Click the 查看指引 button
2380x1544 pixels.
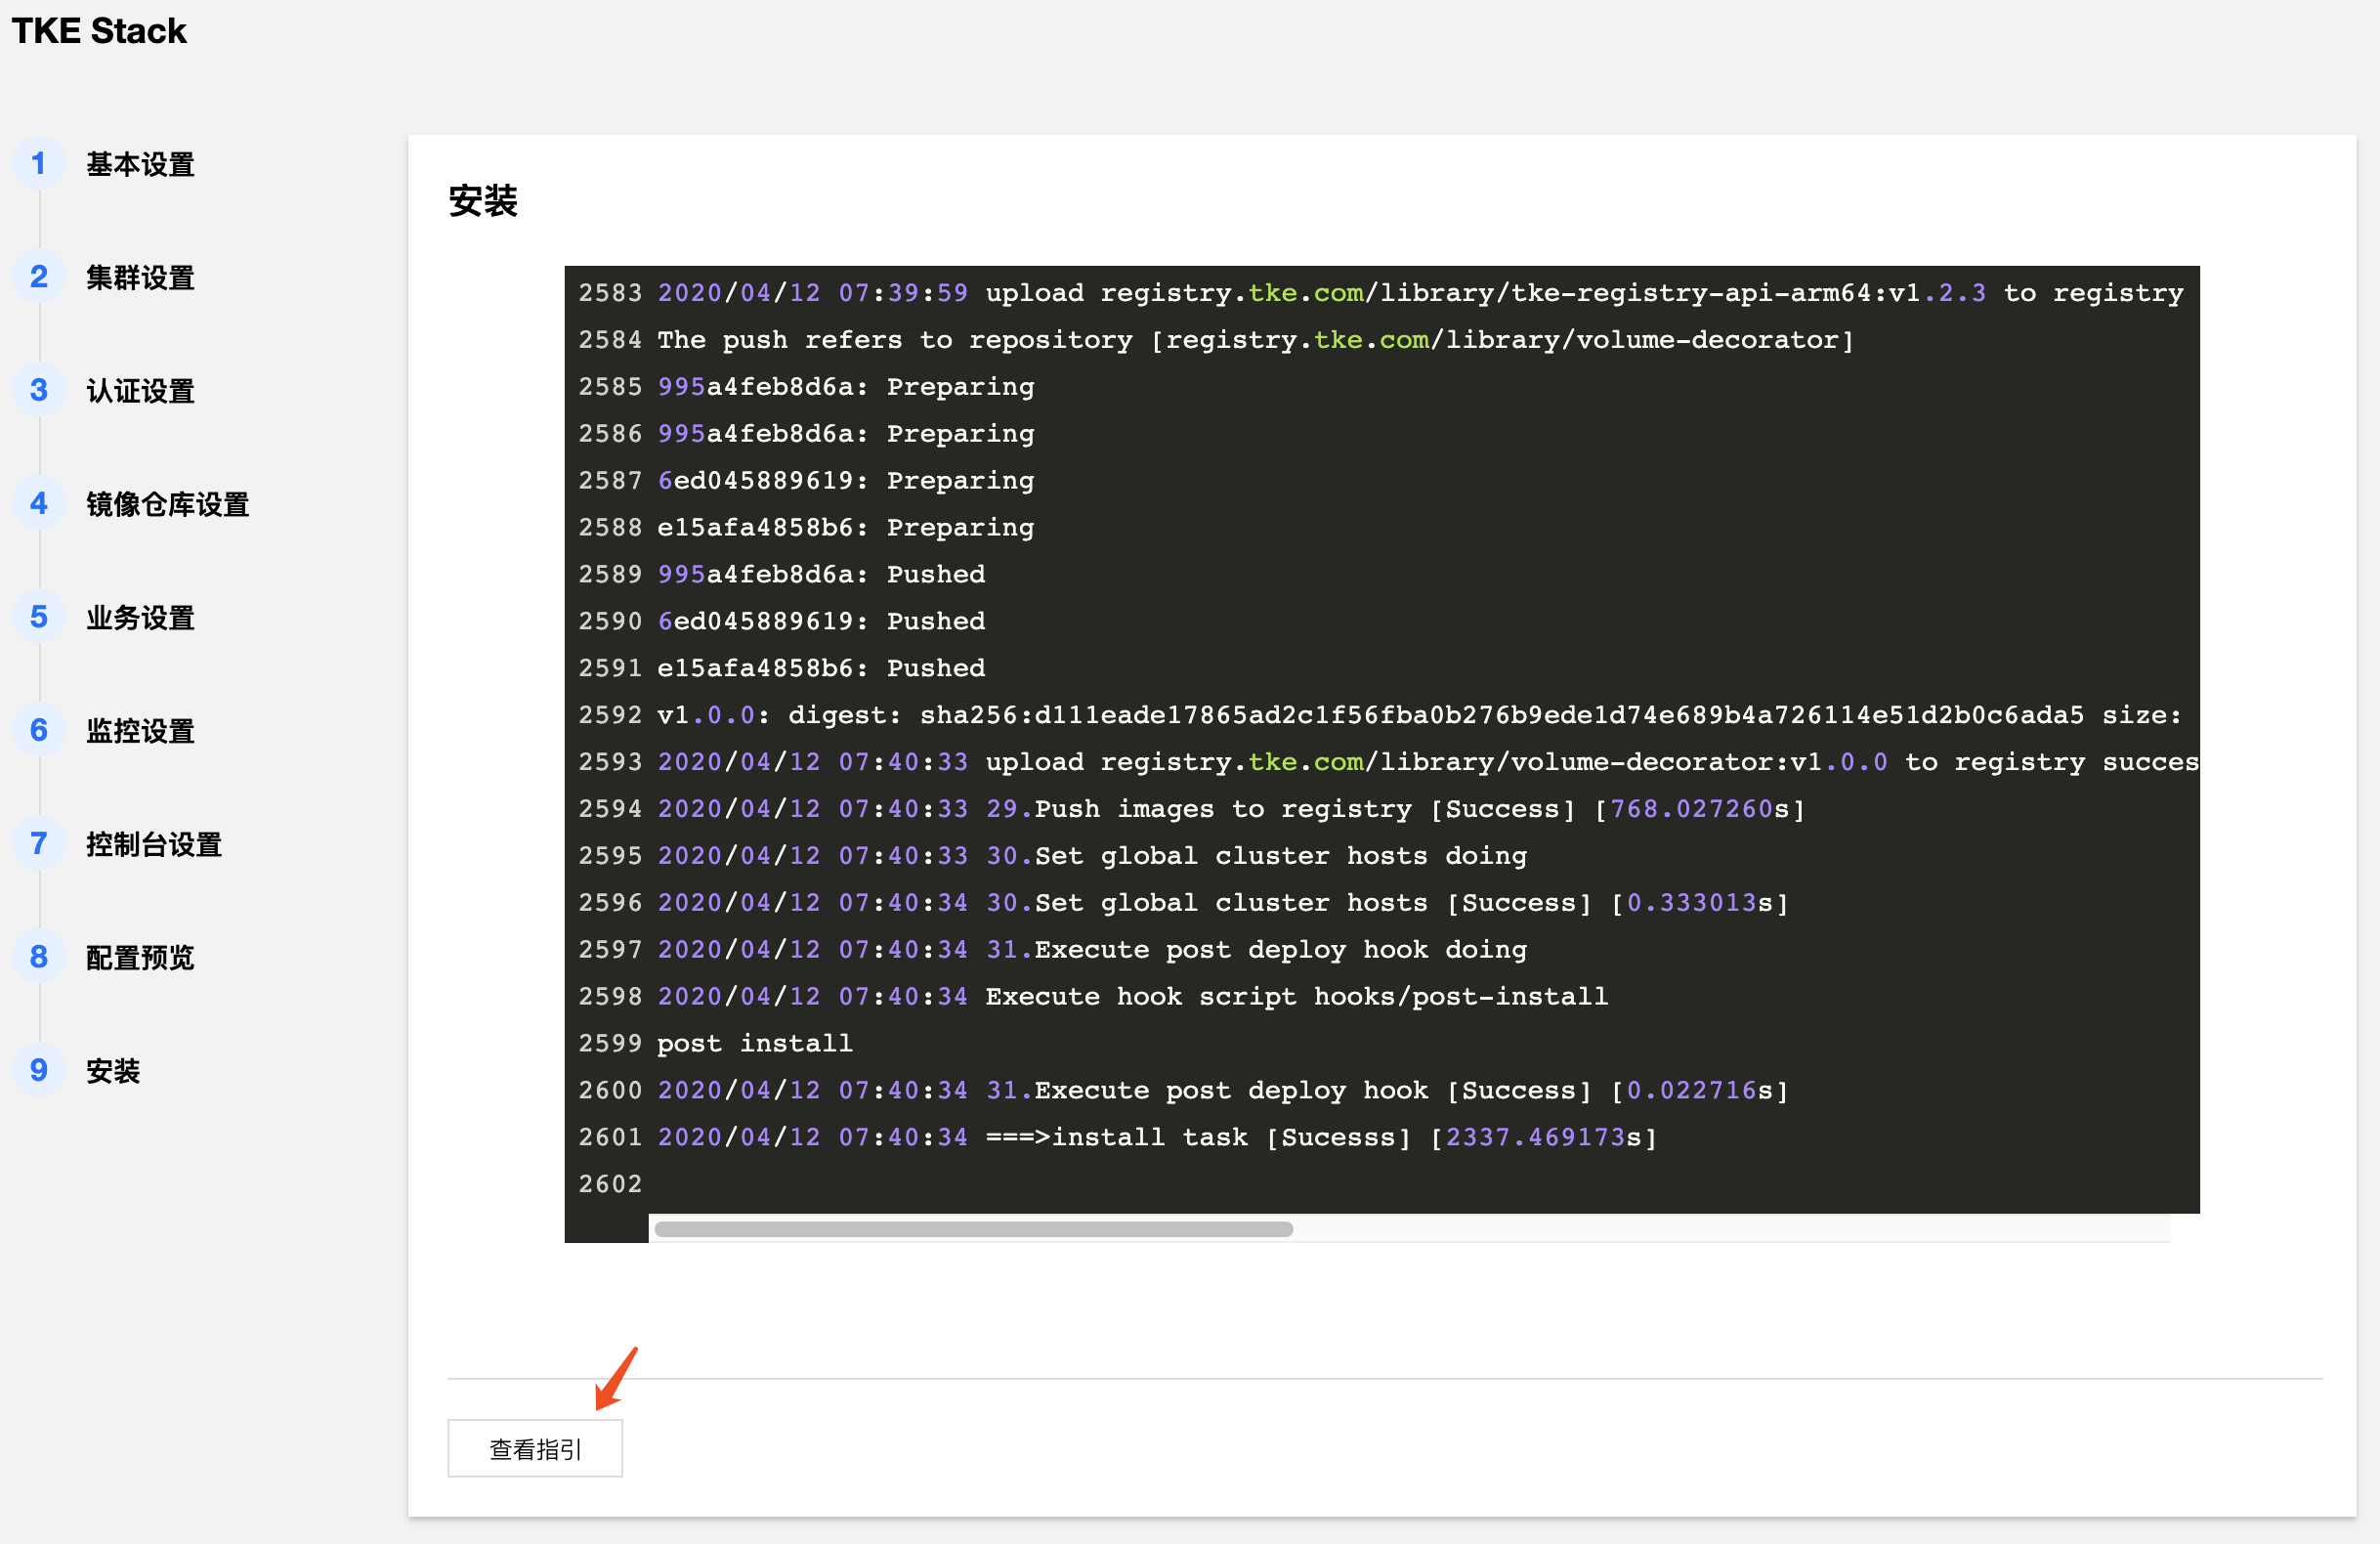[535, 1448]
